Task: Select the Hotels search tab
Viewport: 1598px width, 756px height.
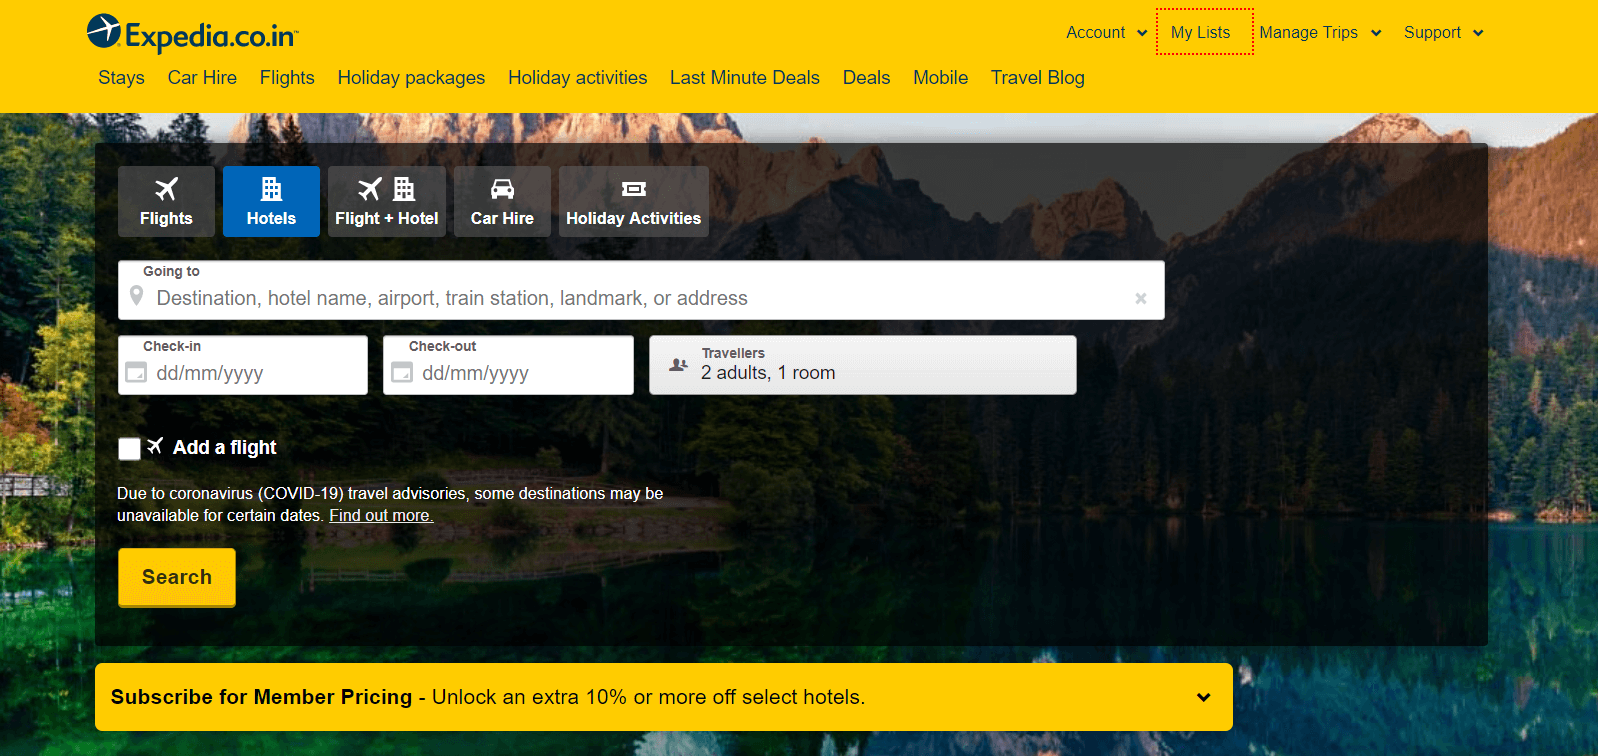Action: pyautogui.click(x=271, y=201)
